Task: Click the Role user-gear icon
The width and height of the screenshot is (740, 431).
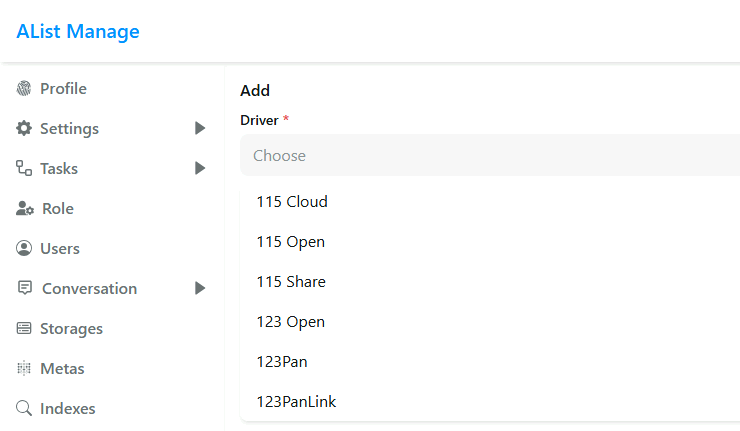Action: [x=25, y=209]
